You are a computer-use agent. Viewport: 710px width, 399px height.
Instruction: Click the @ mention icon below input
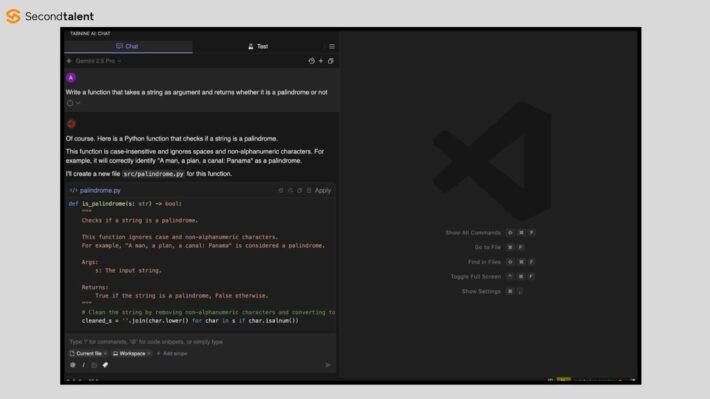pyautogui.click(x=72, y=365)
